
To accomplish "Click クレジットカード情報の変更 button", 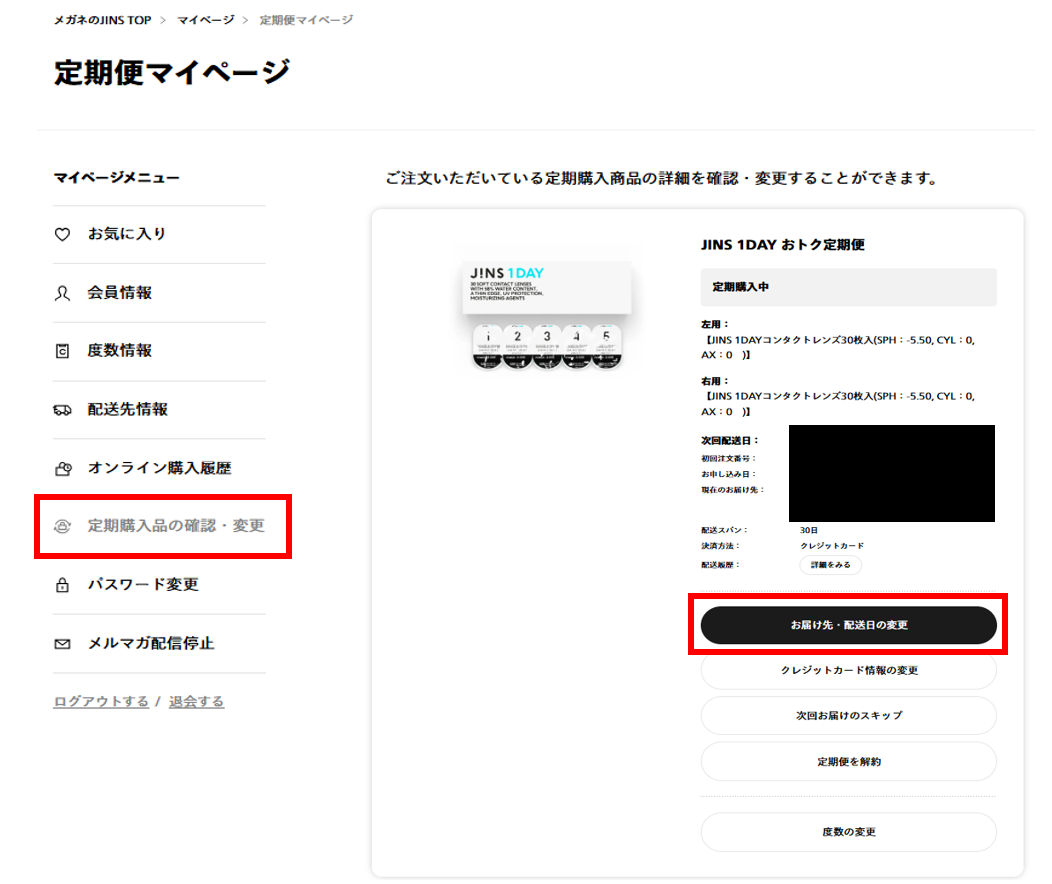I will 849,670.
